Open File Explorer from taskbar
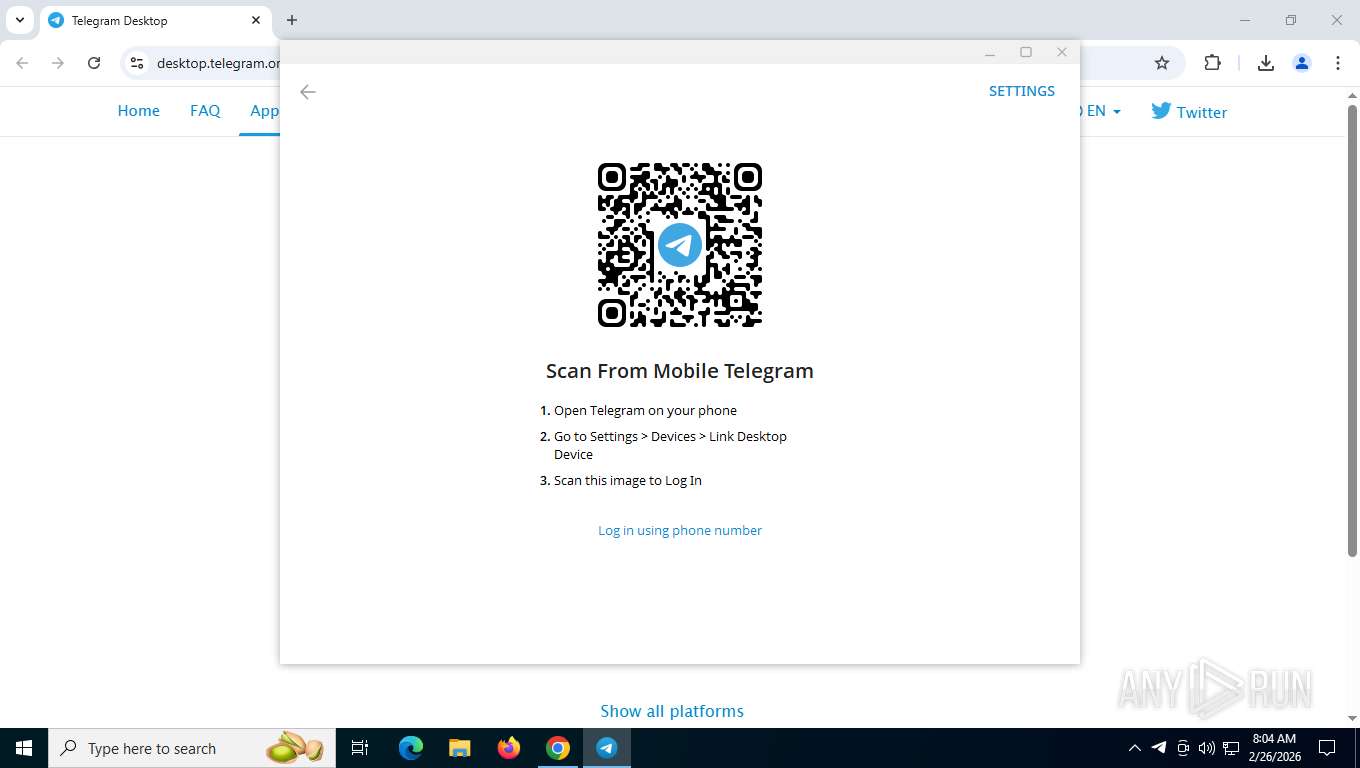The height and width of the screenshot is (768, 1360). coord(460,748)
